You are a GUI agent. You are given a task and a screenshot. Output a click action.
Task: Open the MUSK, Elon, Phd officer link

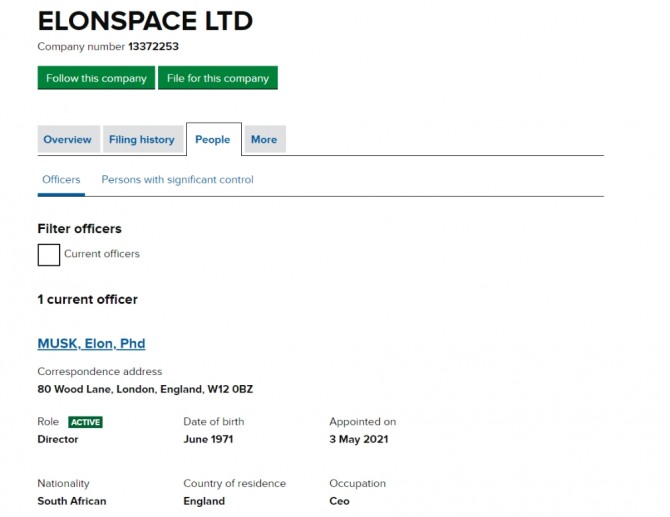[91, 344]
